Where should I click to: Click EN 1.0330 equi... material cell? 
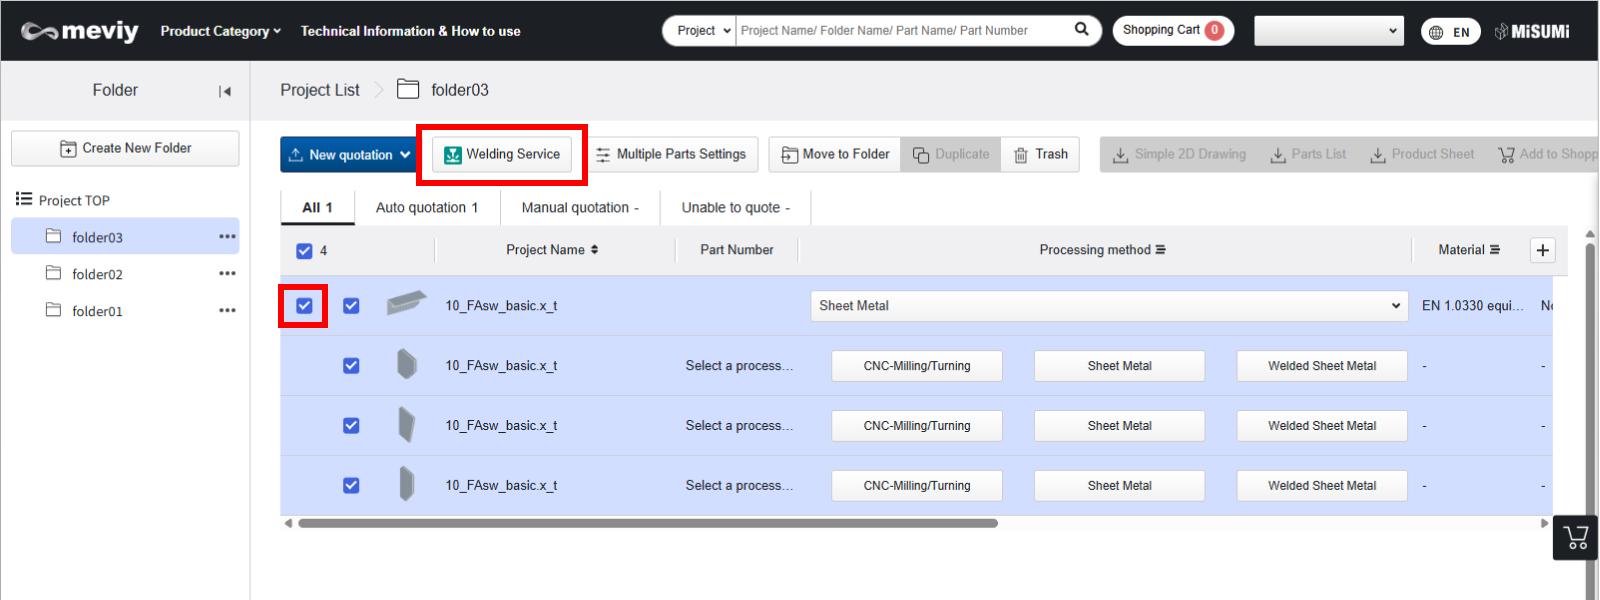tap(1472, 306)
